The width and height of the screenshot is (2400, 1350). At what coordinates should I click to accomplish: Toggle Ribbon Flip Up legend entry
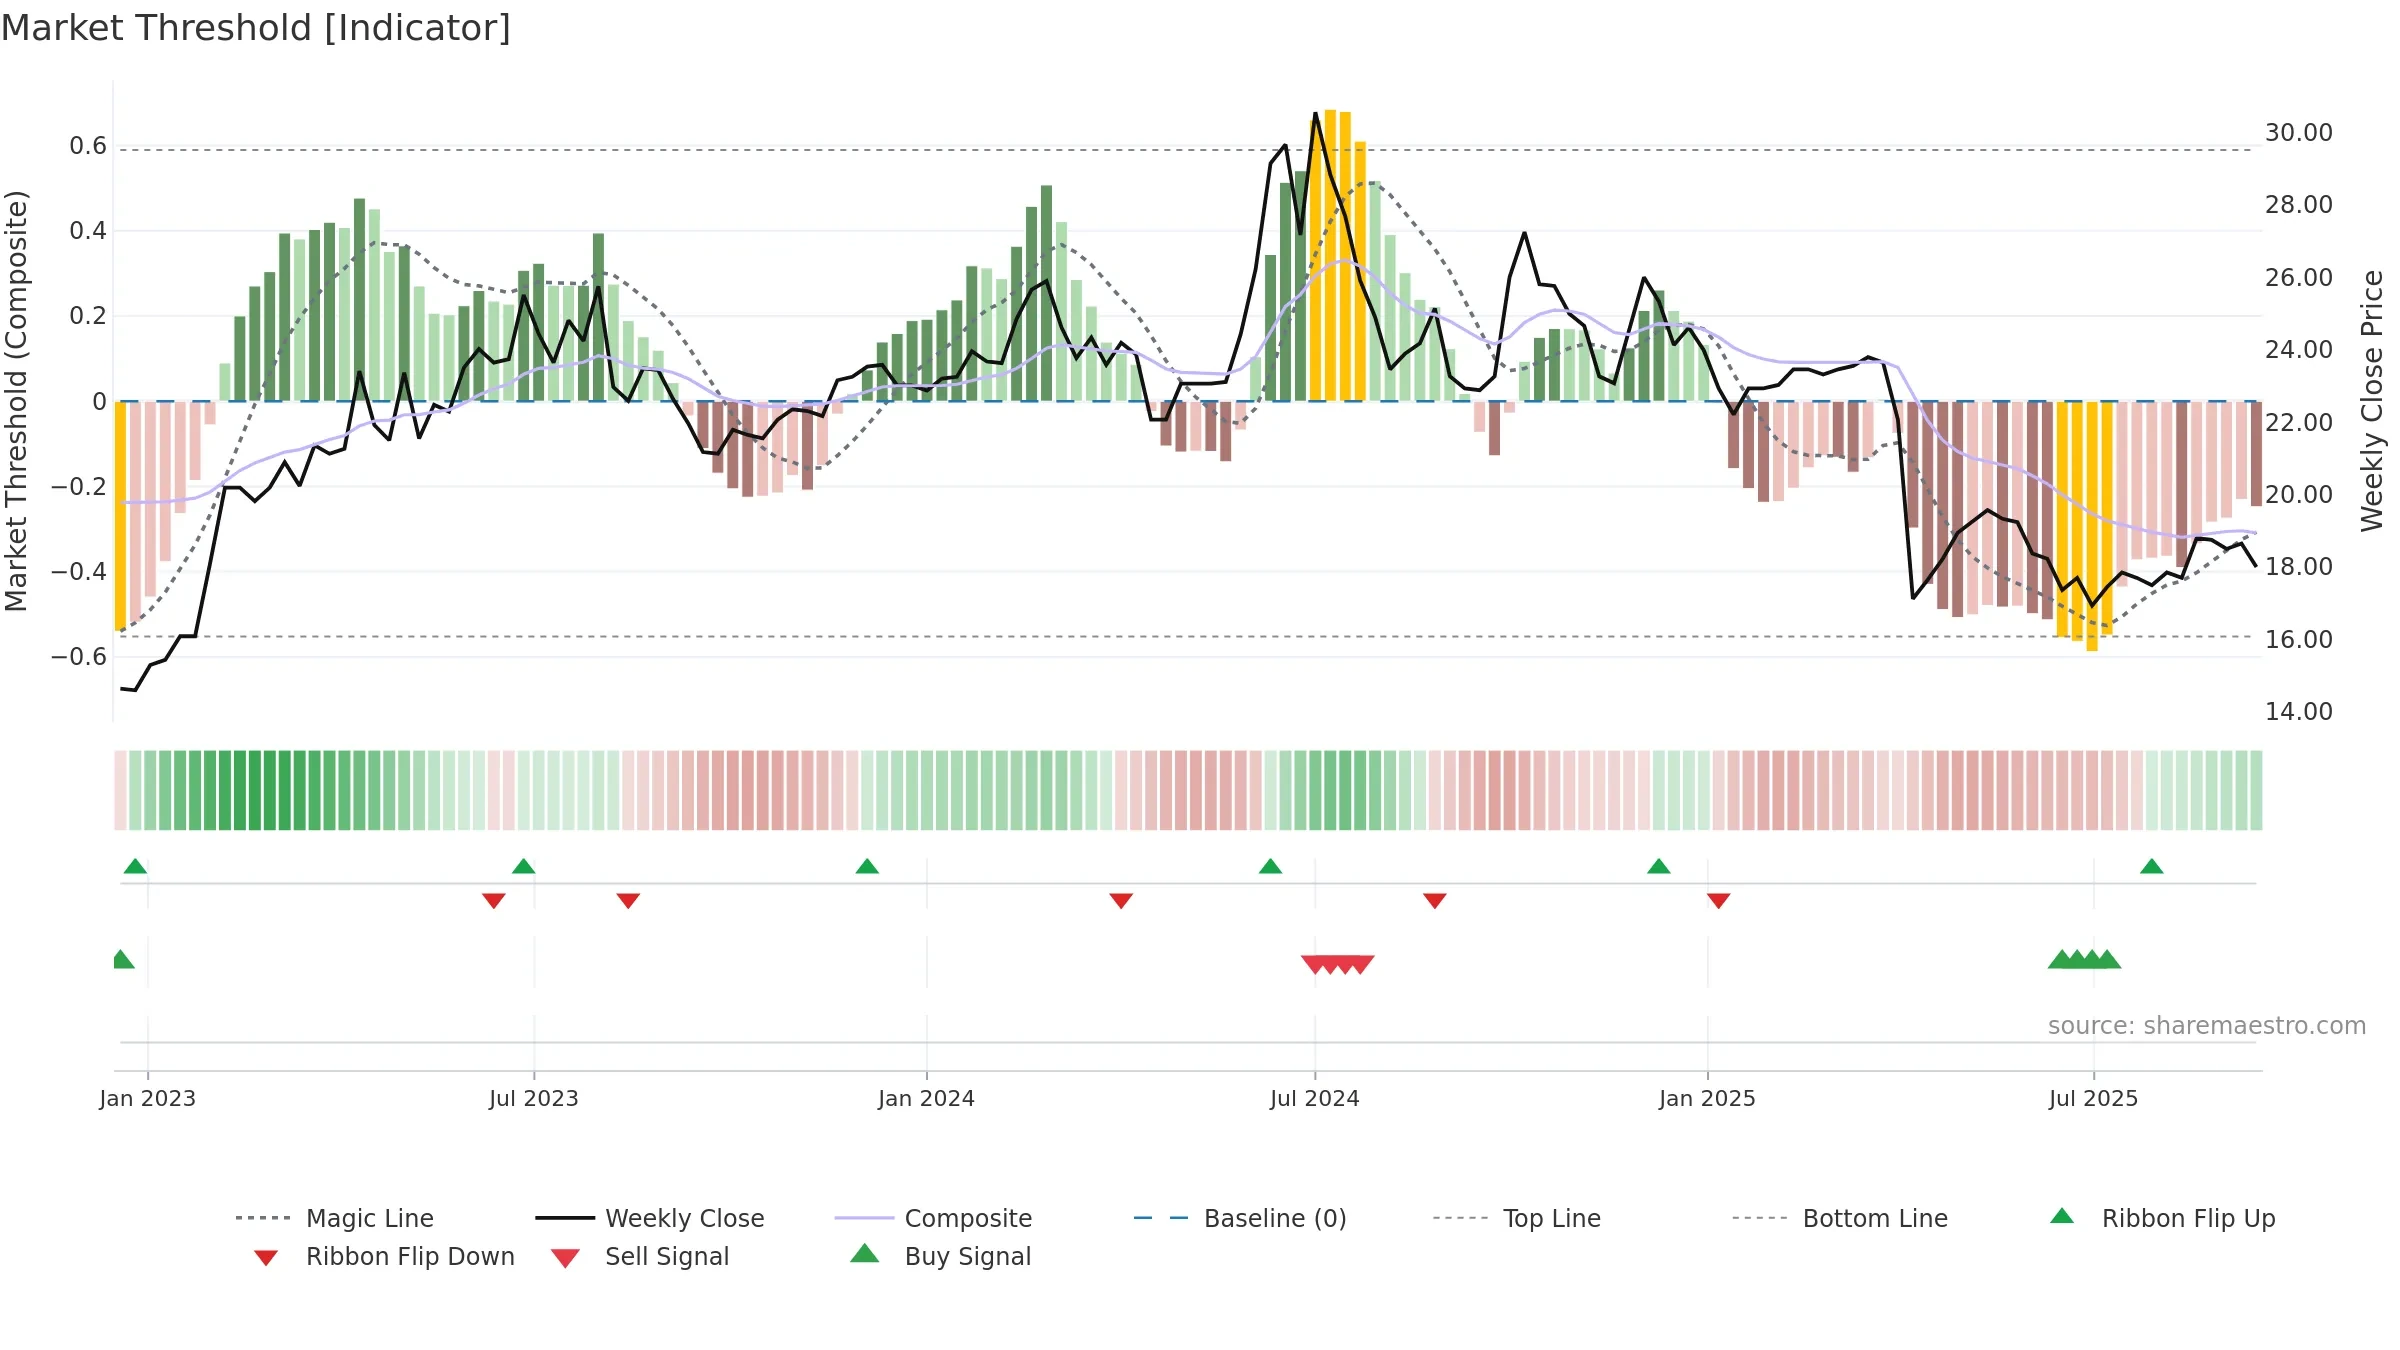[2162, 1218]
